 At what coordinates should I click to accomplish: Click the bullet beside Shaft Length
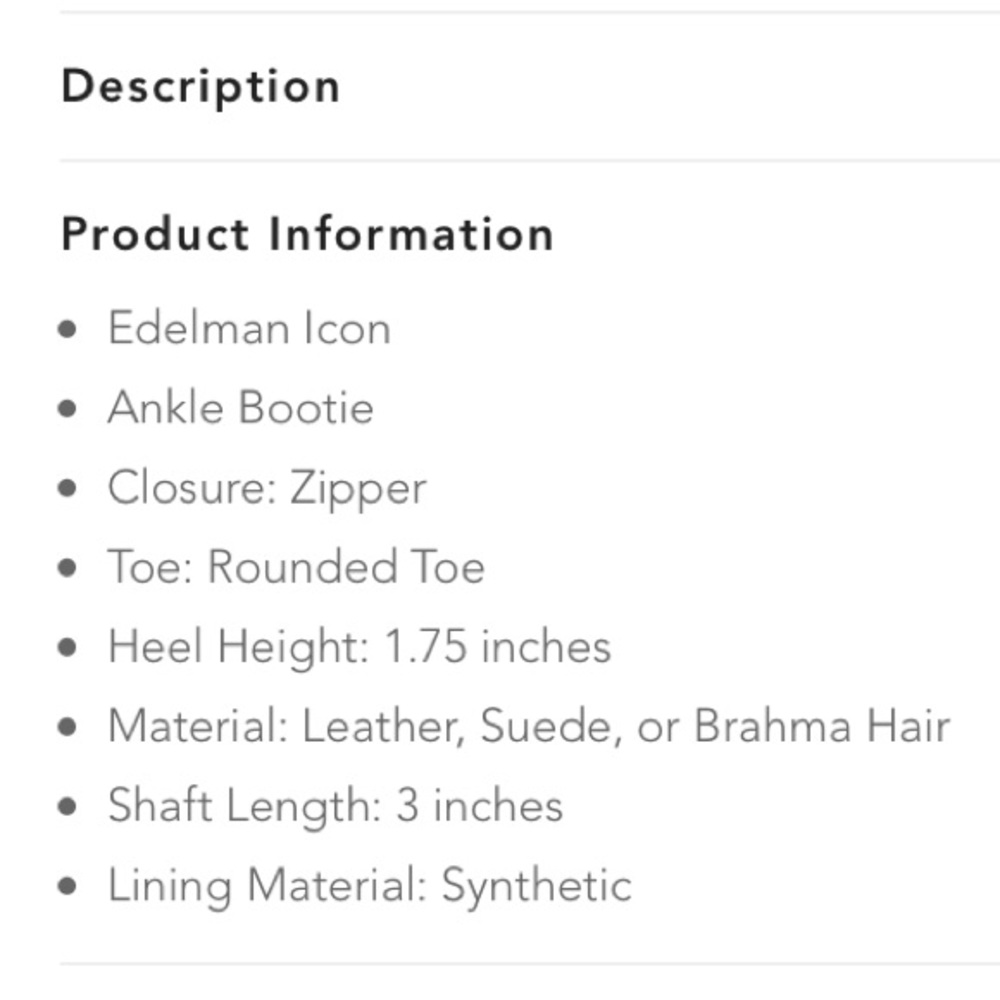[x=67, y=807]
